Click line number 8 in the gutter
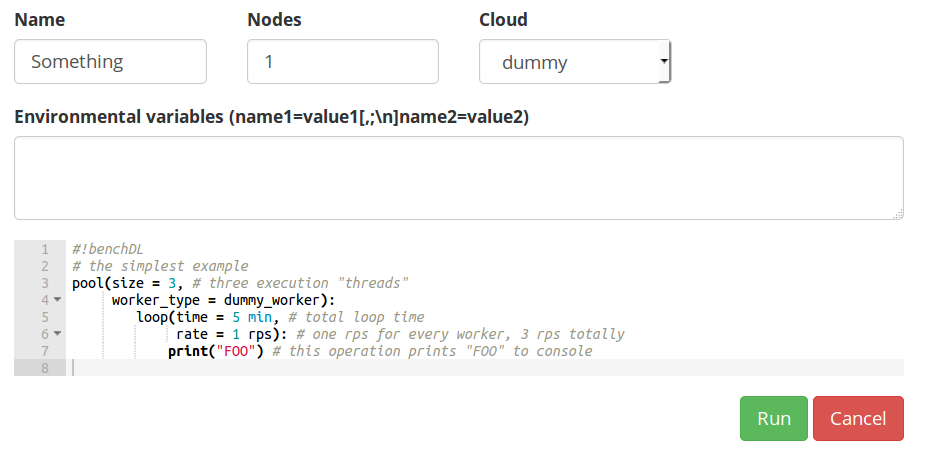 click(44, 368)
